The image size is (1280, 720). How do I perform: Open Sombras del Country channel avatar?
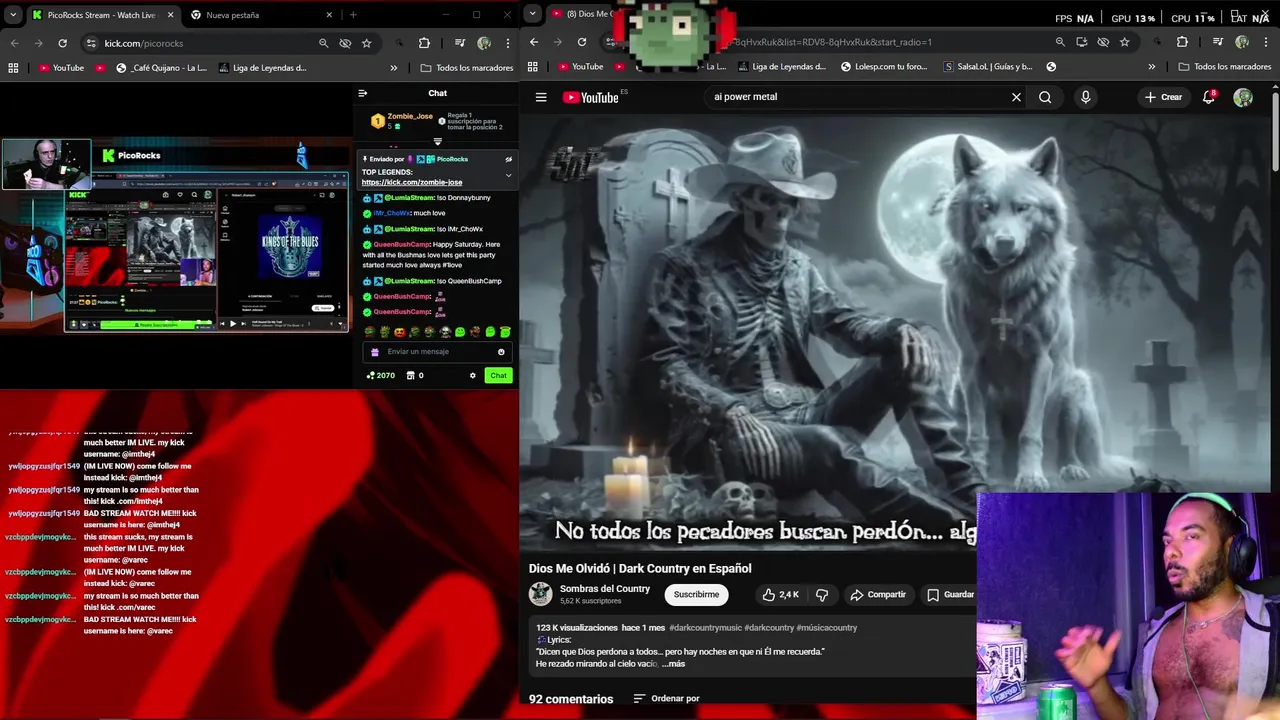[x=541, y=594]
